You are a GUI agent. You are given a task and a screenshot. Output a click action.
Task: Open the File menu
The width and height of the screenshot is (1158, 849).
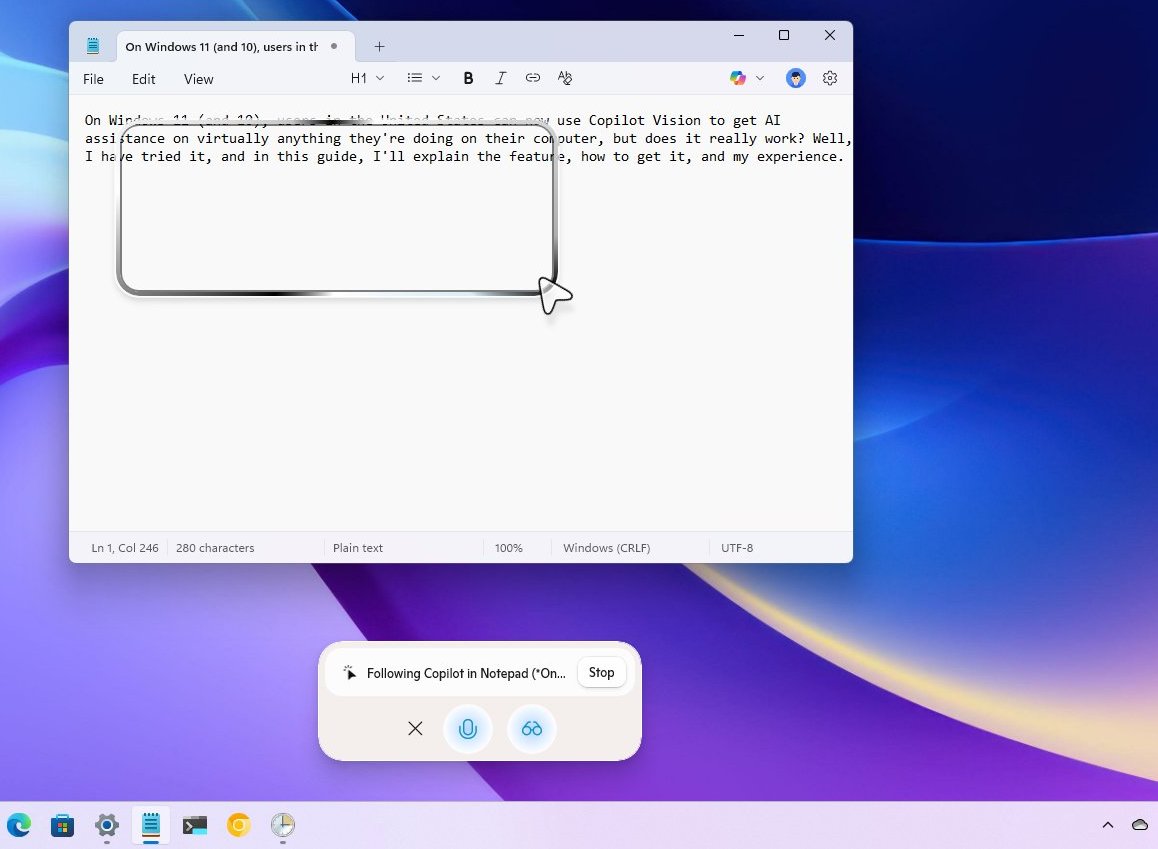pyautogui.click(x=93, y=79)
